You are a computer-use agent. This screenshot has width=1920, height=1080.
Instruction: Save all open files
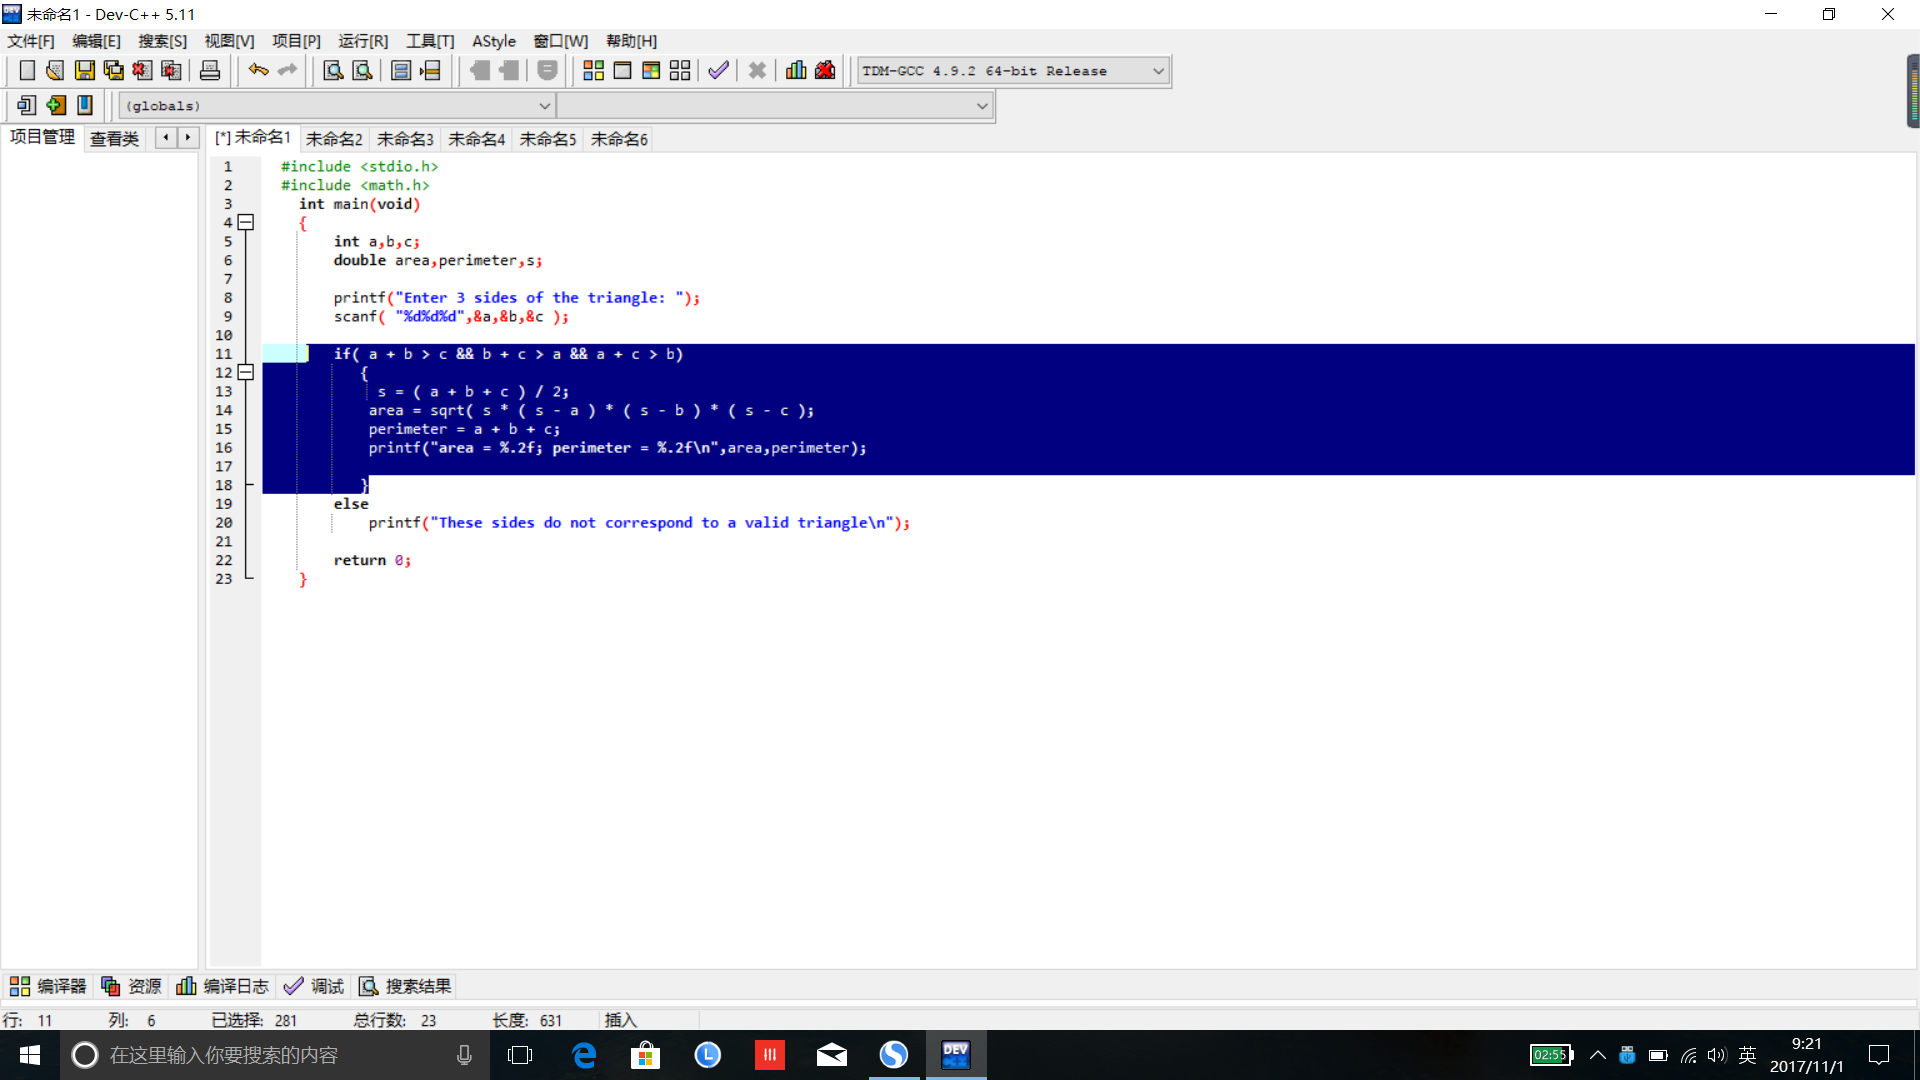tap(114, 71)
